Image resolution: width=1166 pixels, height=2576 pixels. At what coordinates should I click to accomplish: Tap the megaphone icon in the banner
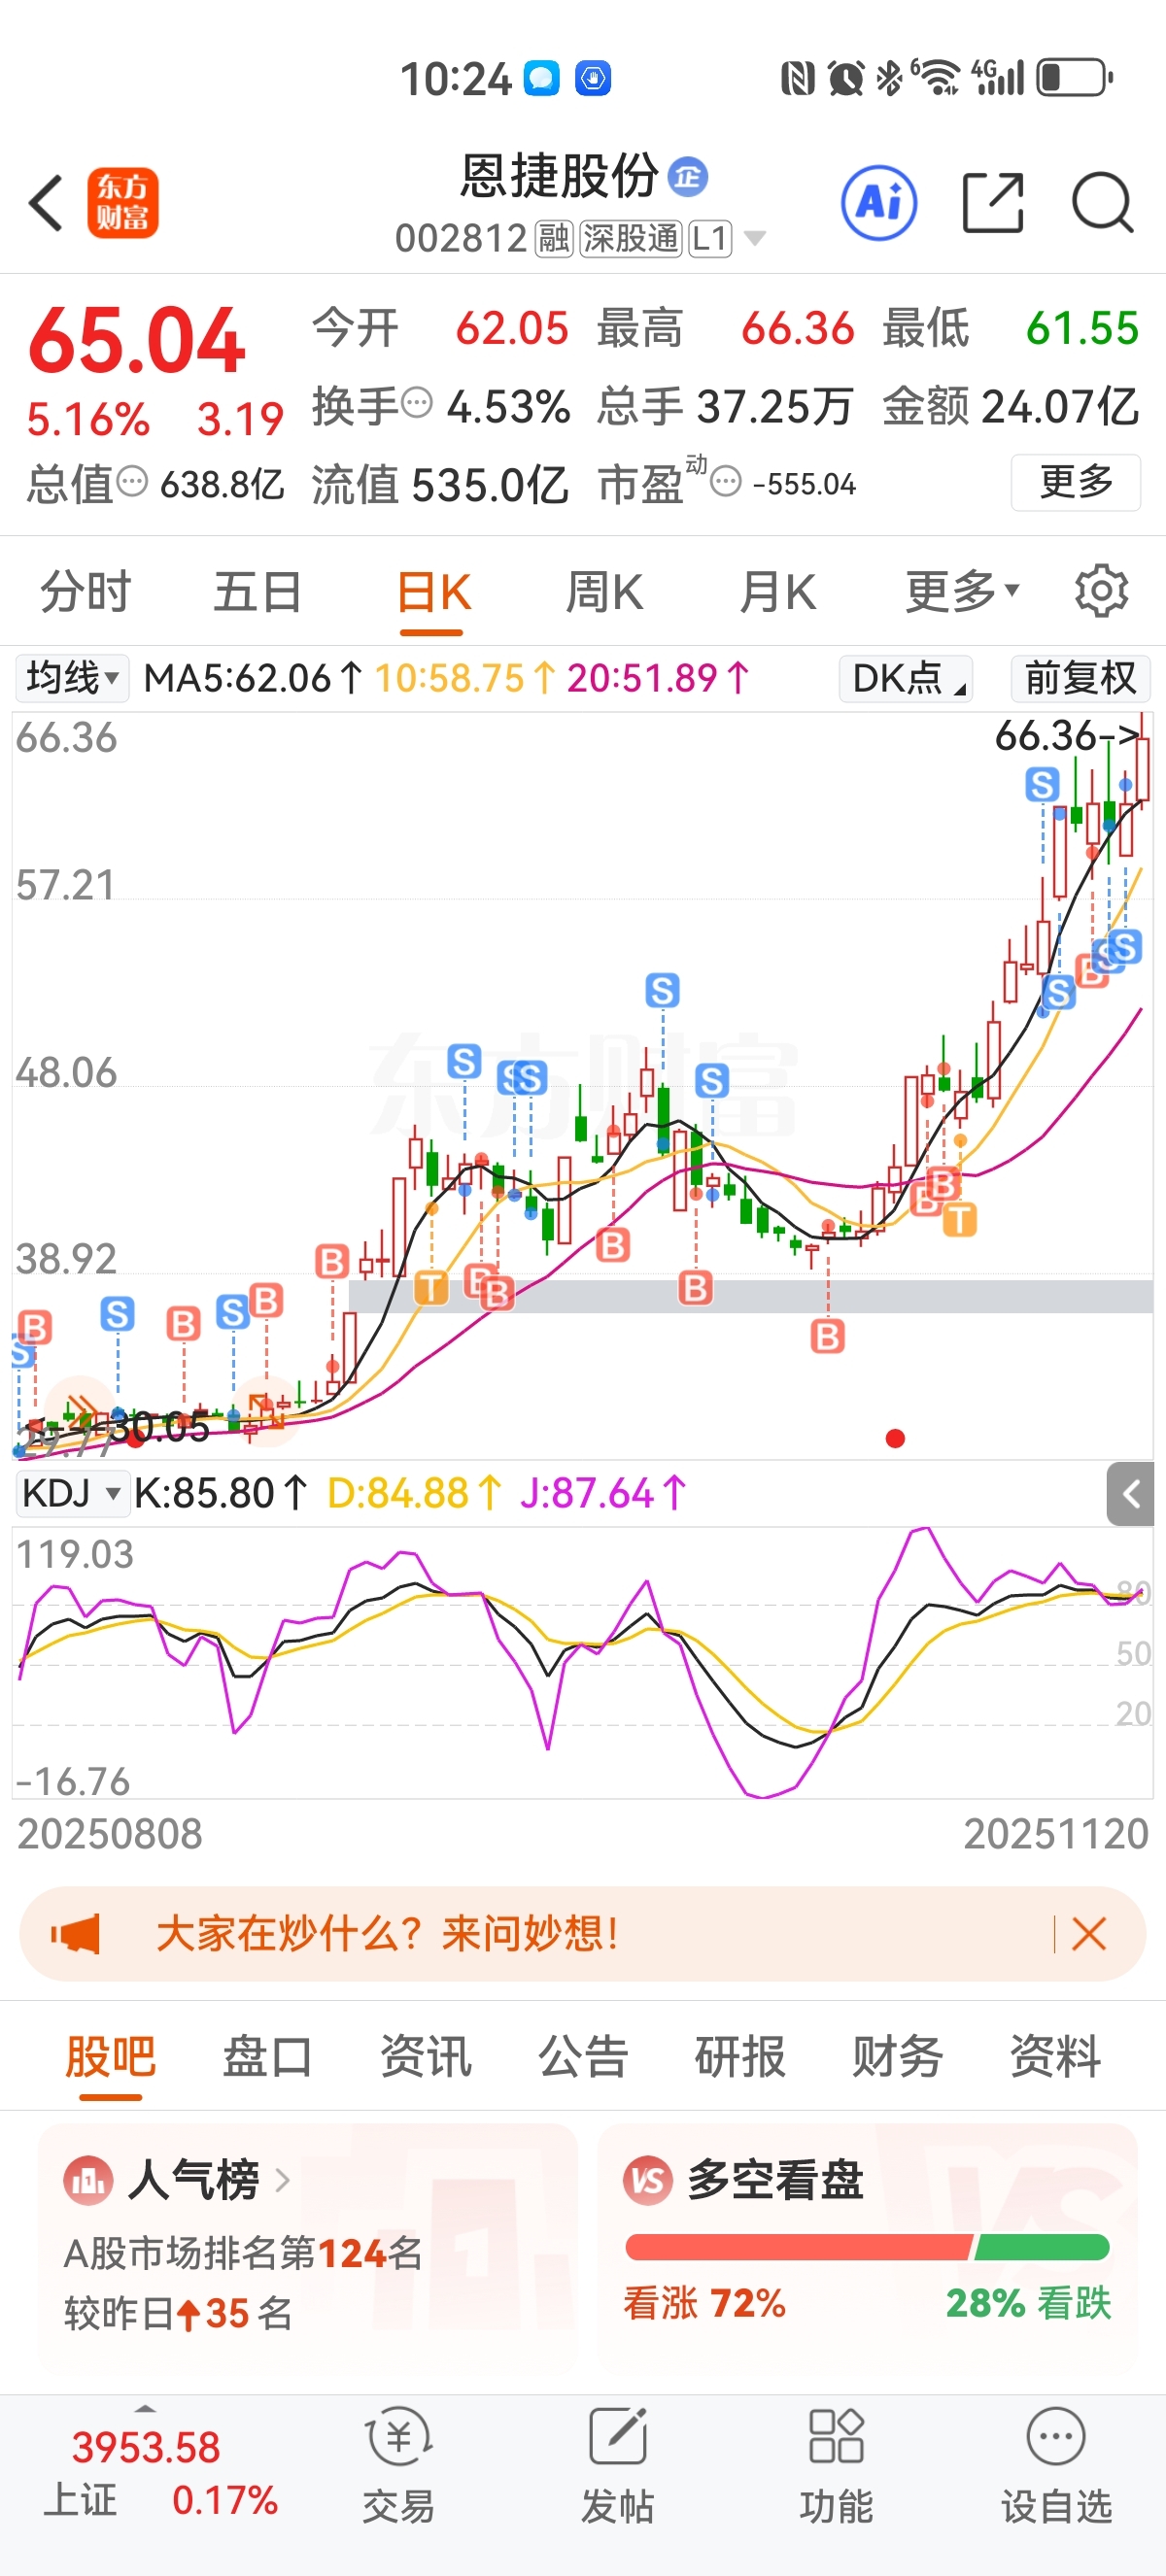[x=76, y=1933]
